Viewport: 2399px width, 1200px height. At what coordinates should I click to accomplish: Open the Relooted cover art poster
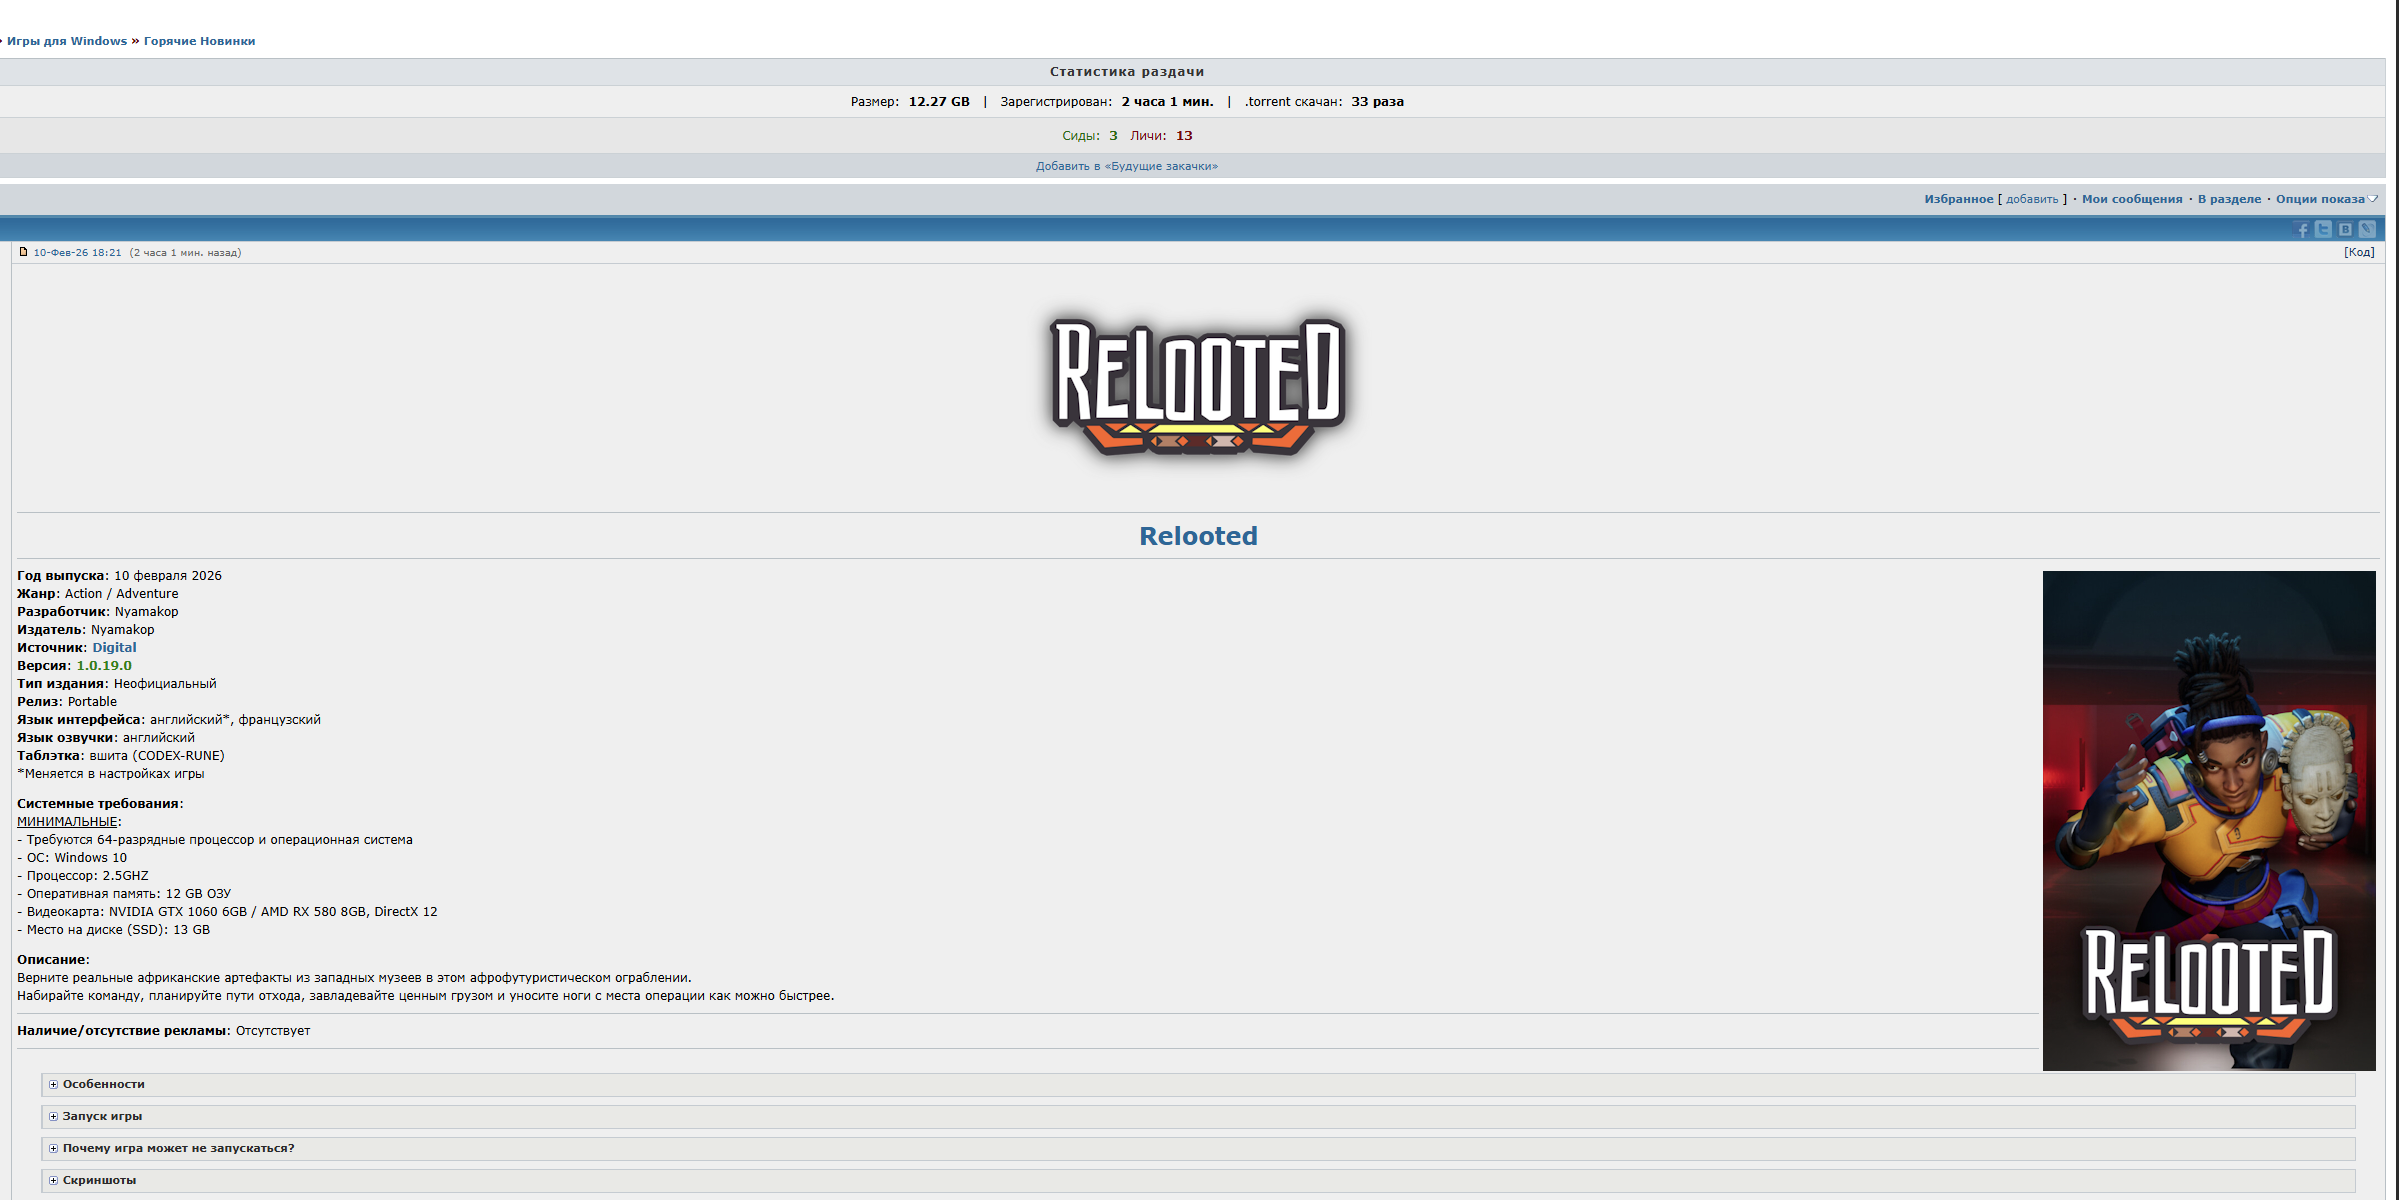(x=2208, y=820)
